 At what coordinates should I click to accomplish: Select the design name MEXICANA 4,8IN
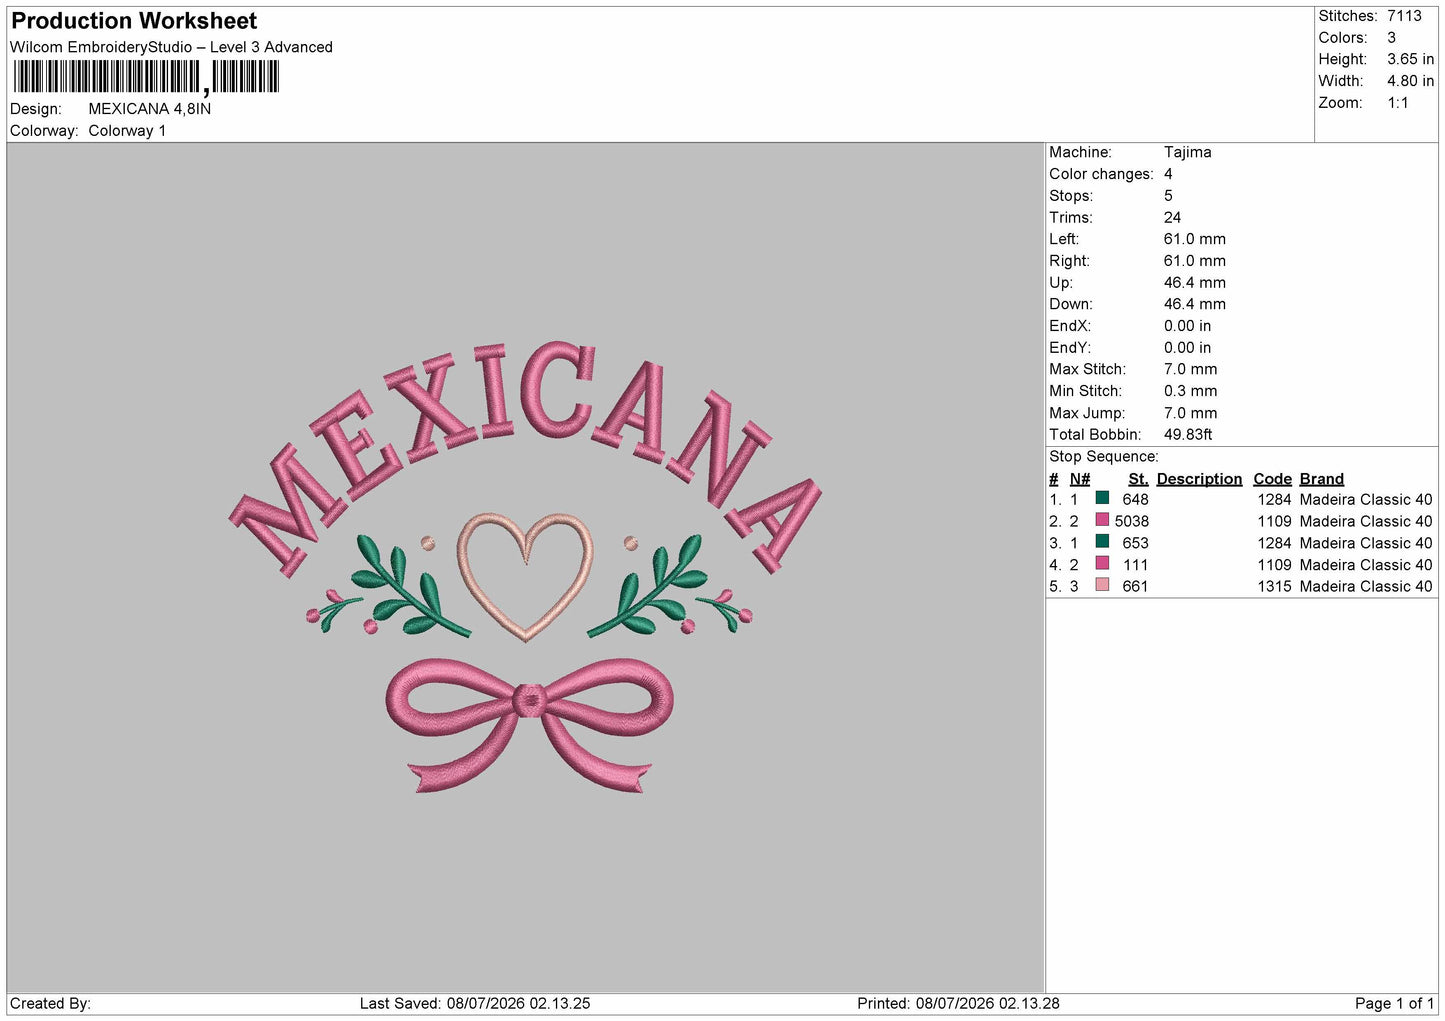click(150, 109)
